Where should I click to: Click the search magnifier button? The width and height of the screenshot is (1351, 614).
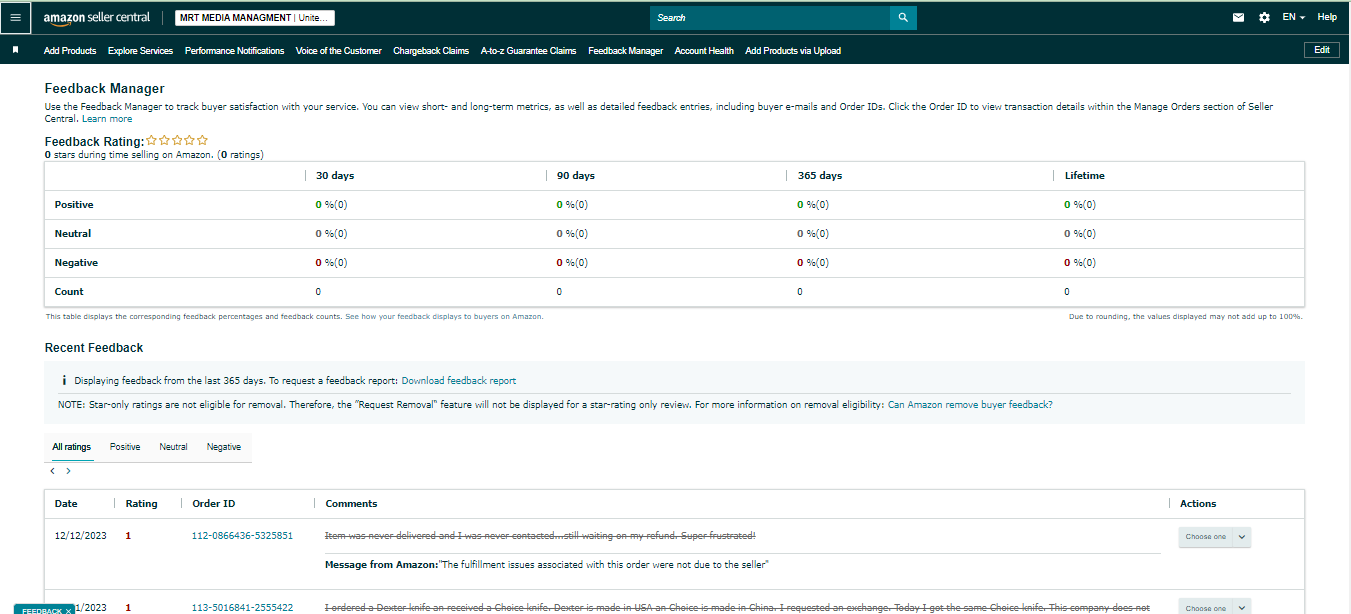point(903,17)
